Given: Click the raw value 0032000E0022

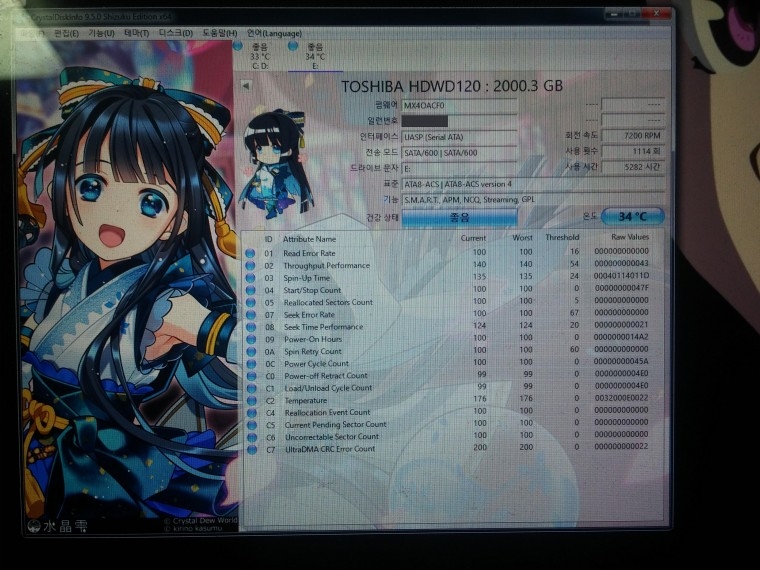Looking at the screenshot, I should coord(621,398).
